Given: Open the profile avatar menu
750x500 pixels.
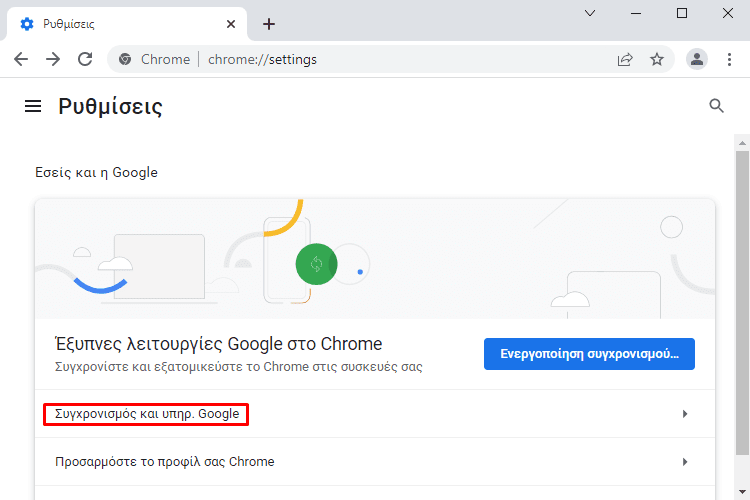Looking at the screenshot, I should click(697, 59).
